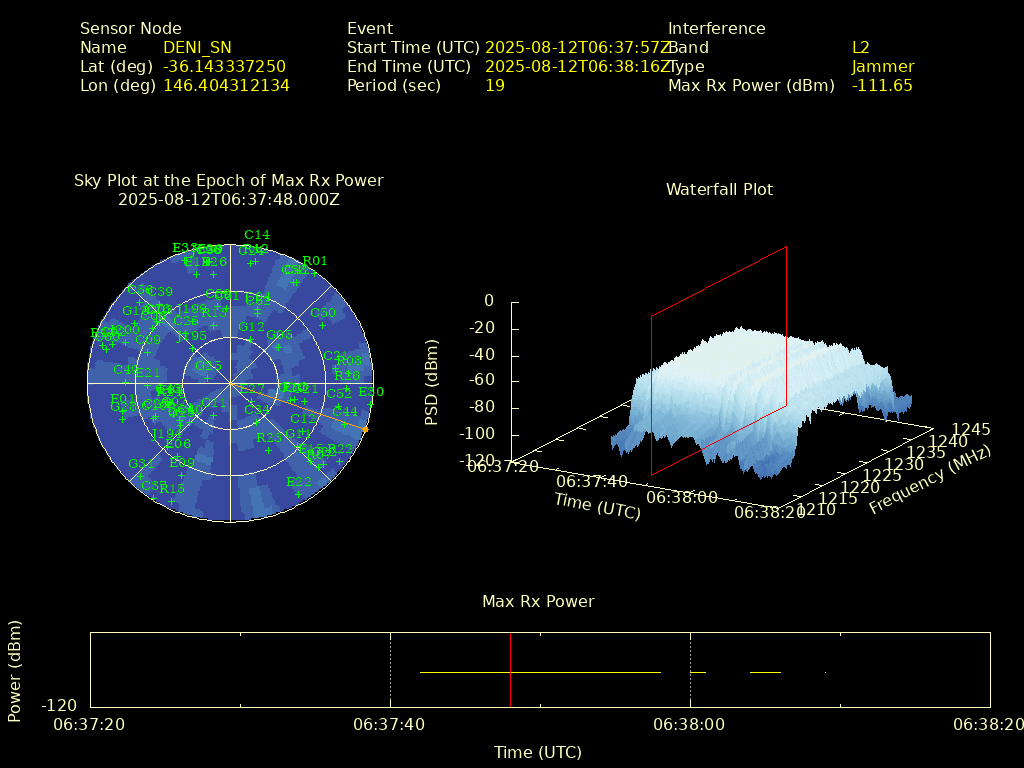Click the C50 satellite marker
Image resolution: width=1024 pixels, height=768 pixels.
coord(323,325)
